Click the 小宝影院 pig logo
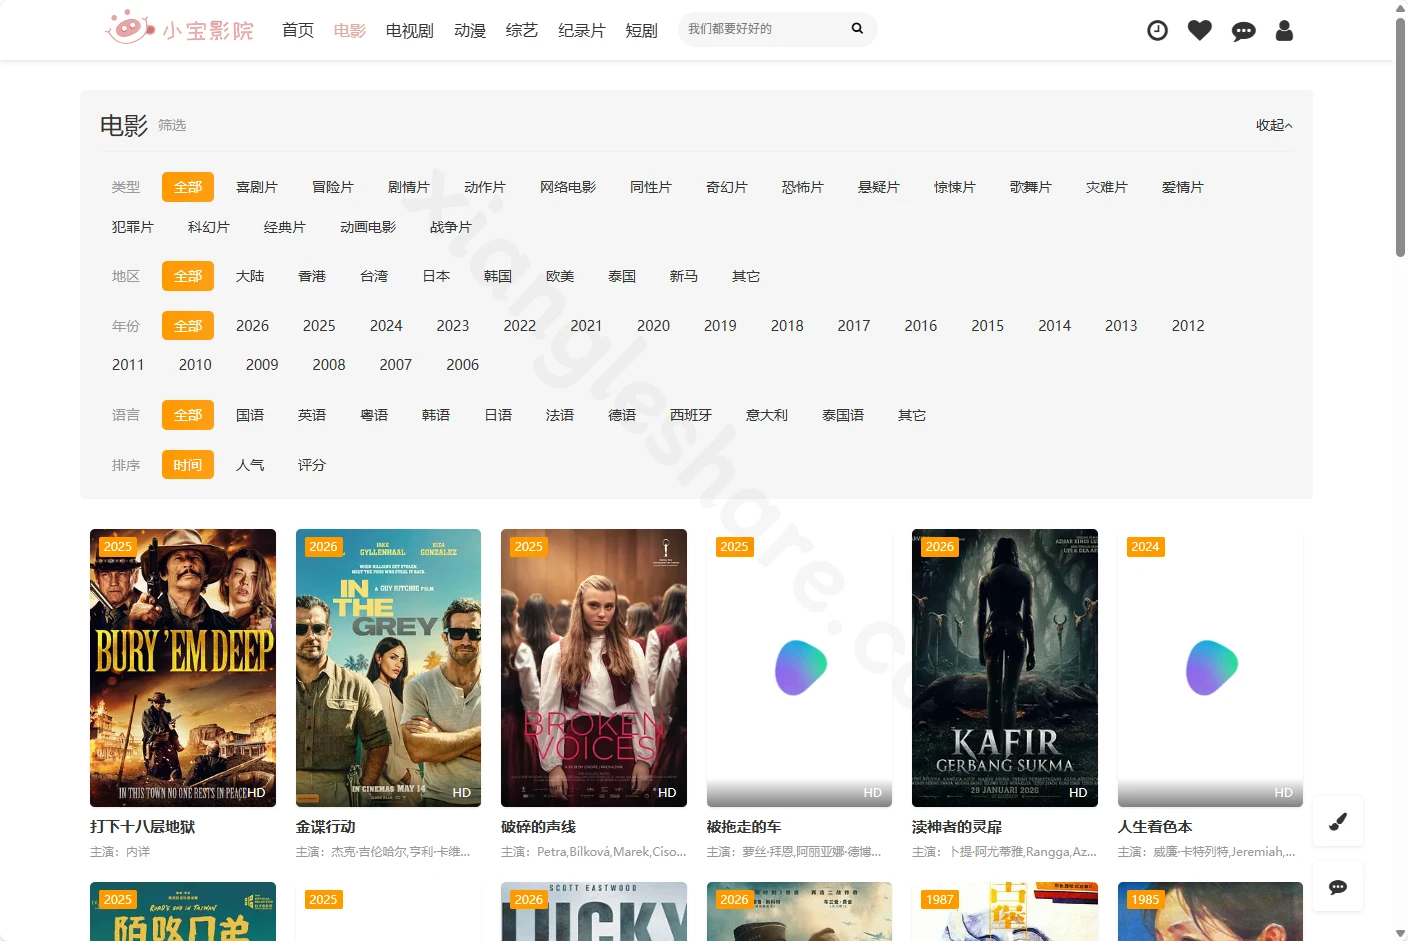Image resolution: width=1408 pixels, height=941 pixels. tap(179, 29)
